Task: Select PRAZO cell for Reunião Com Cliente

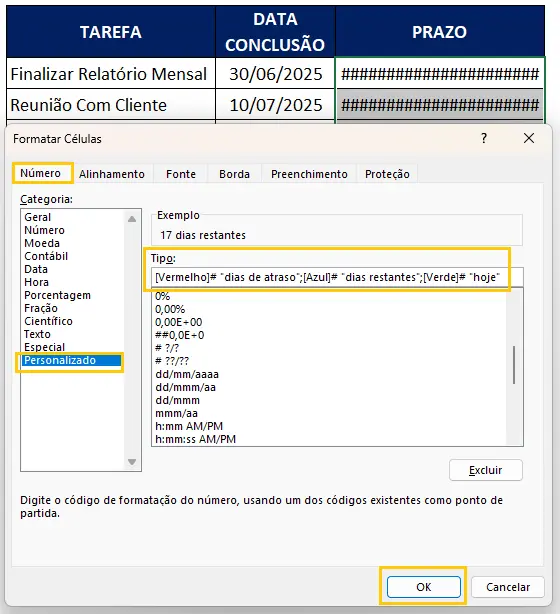Action: 440,105
